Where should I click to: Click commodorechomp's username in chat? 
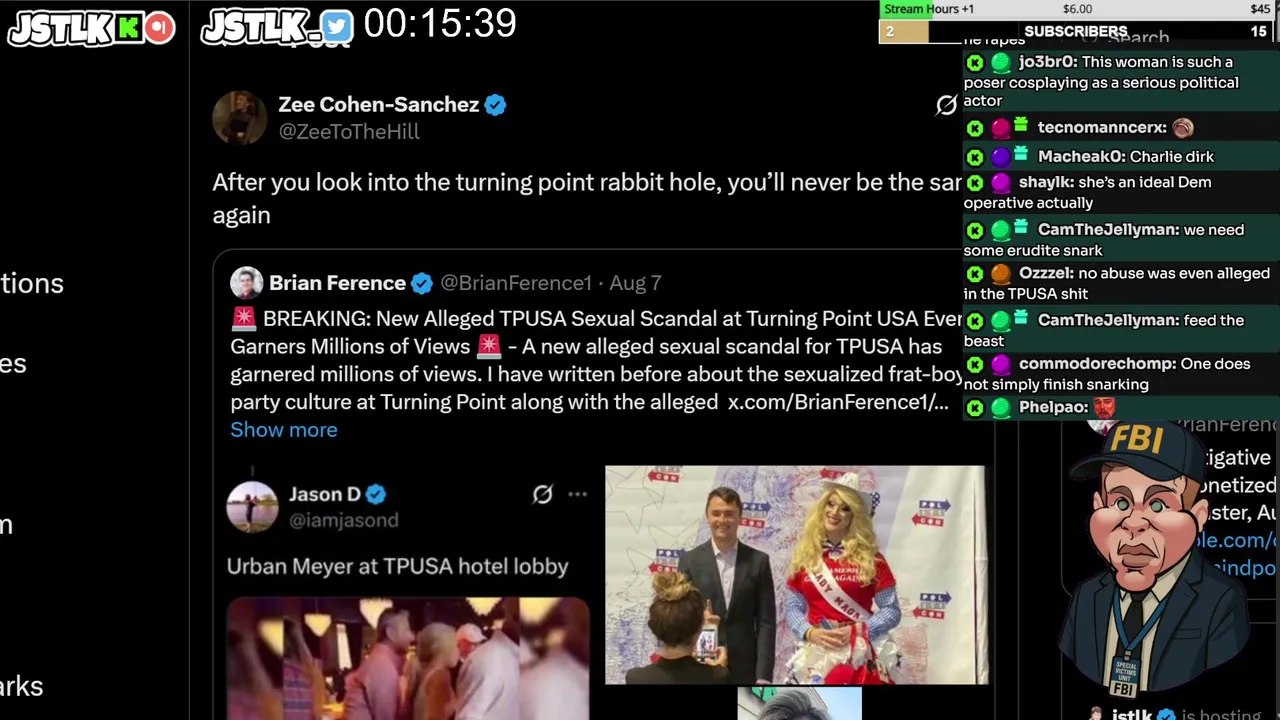[x=1098, y=364]
